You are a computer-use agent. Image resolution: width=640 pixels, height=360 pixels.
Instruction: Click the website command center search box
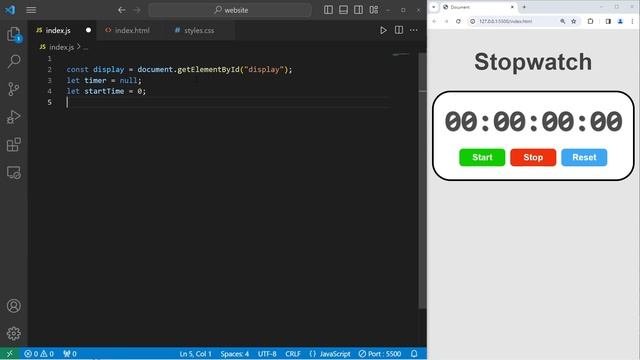(x=230, y=10)
